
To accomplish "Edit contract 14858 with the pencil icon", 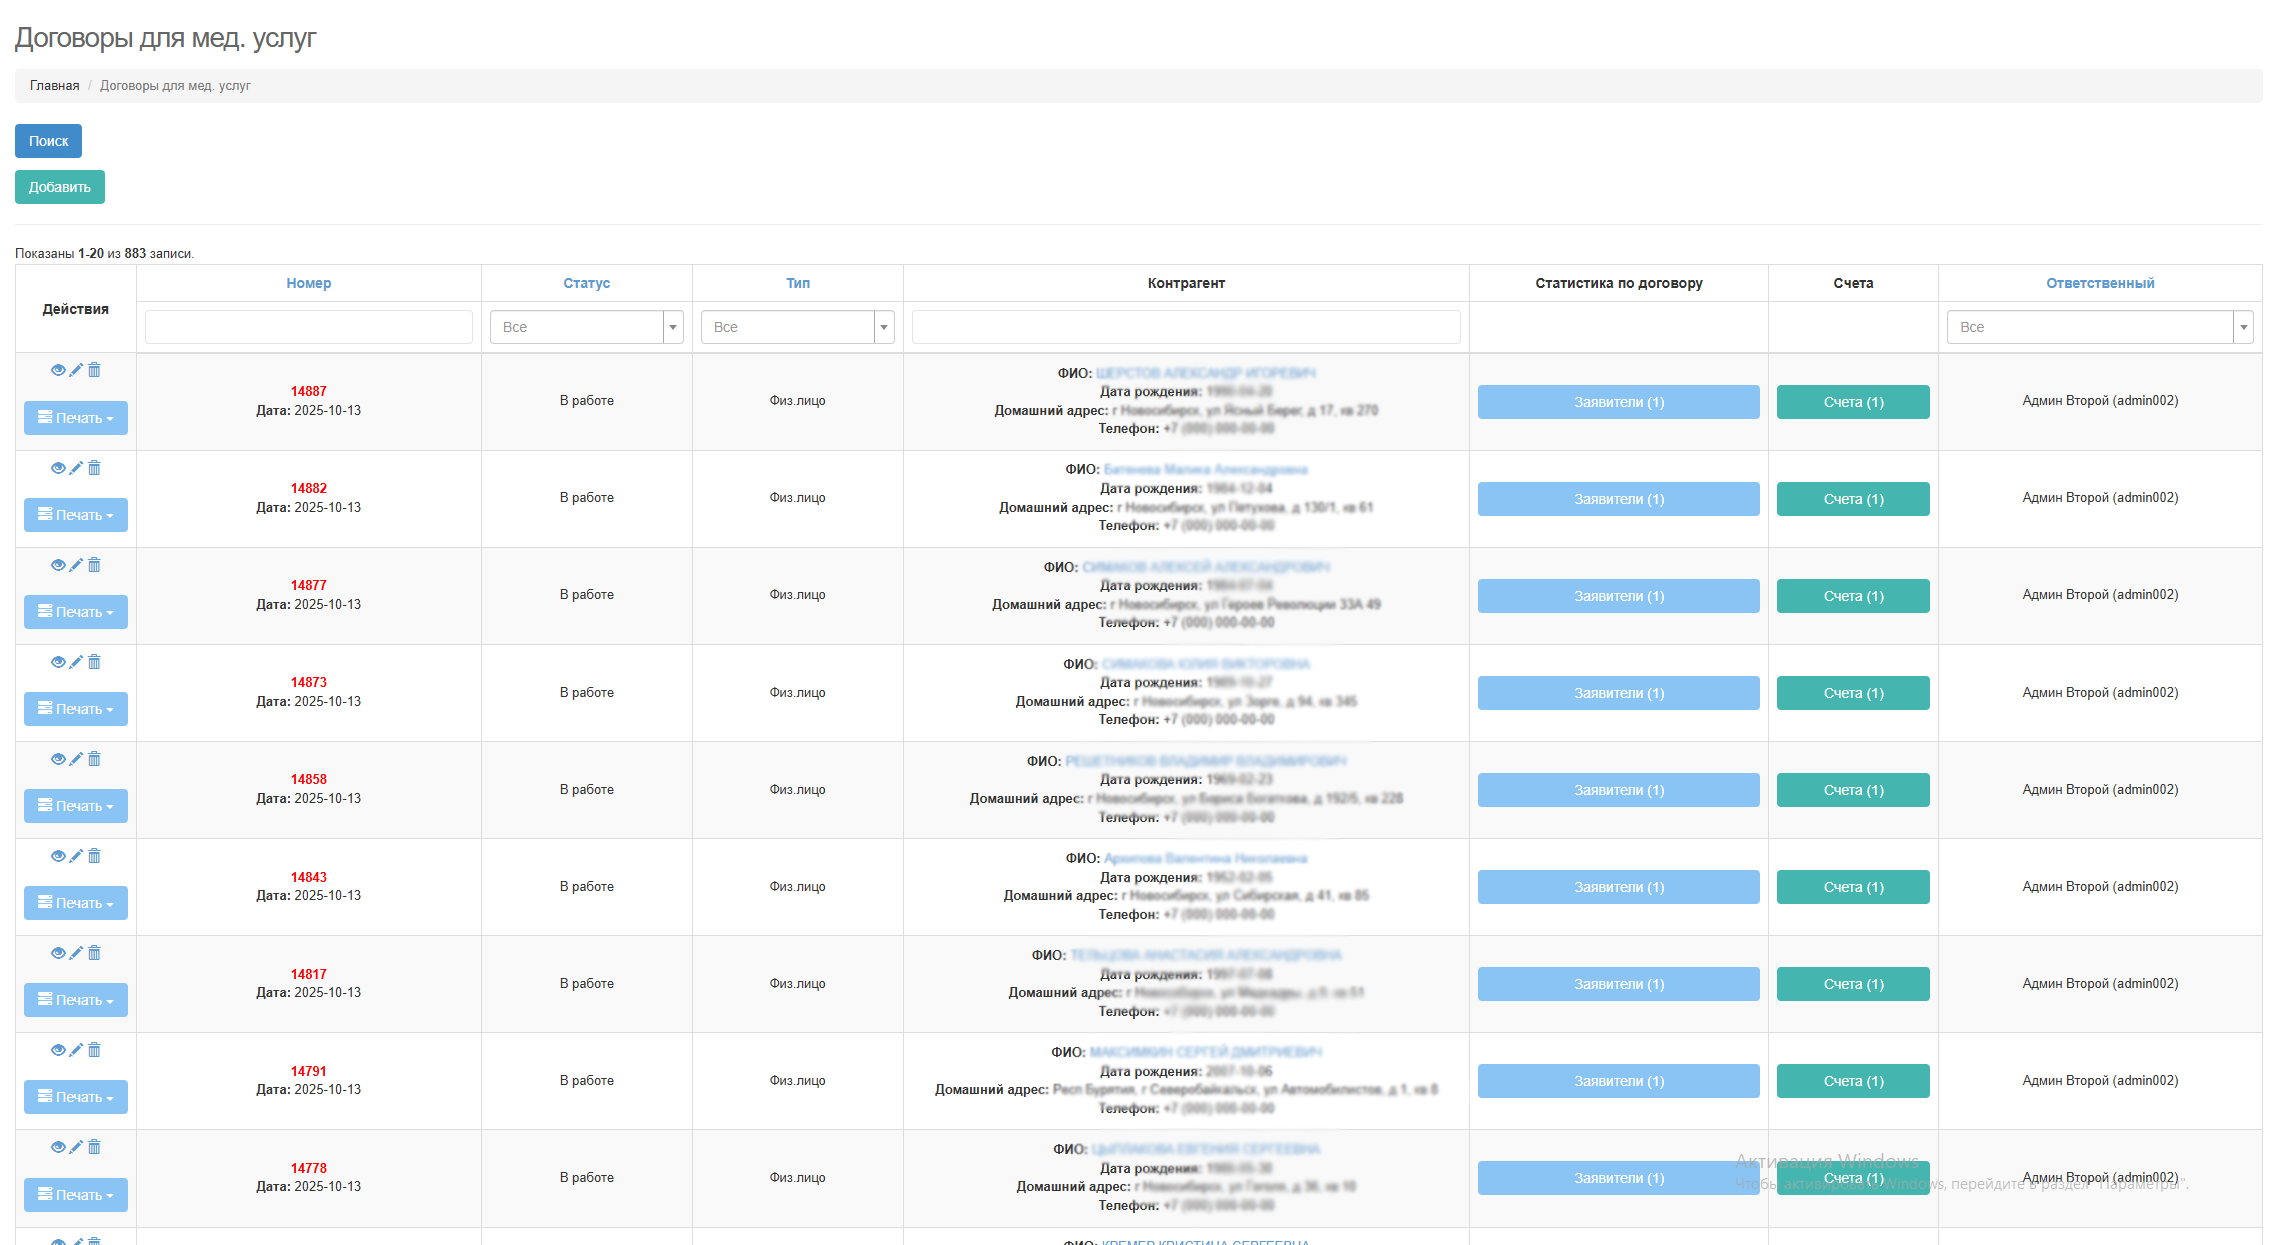I will tap(76, 759).
